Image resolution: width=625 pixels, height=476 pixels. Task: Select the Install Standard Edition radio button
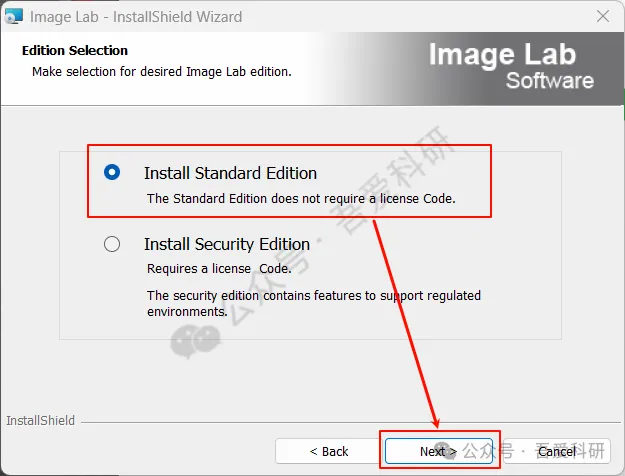click(x=112, y=173)
